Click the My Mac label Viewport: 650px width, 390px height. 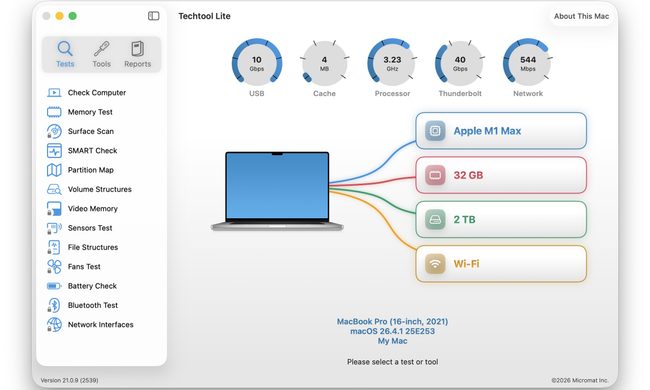tap(392, 341)
